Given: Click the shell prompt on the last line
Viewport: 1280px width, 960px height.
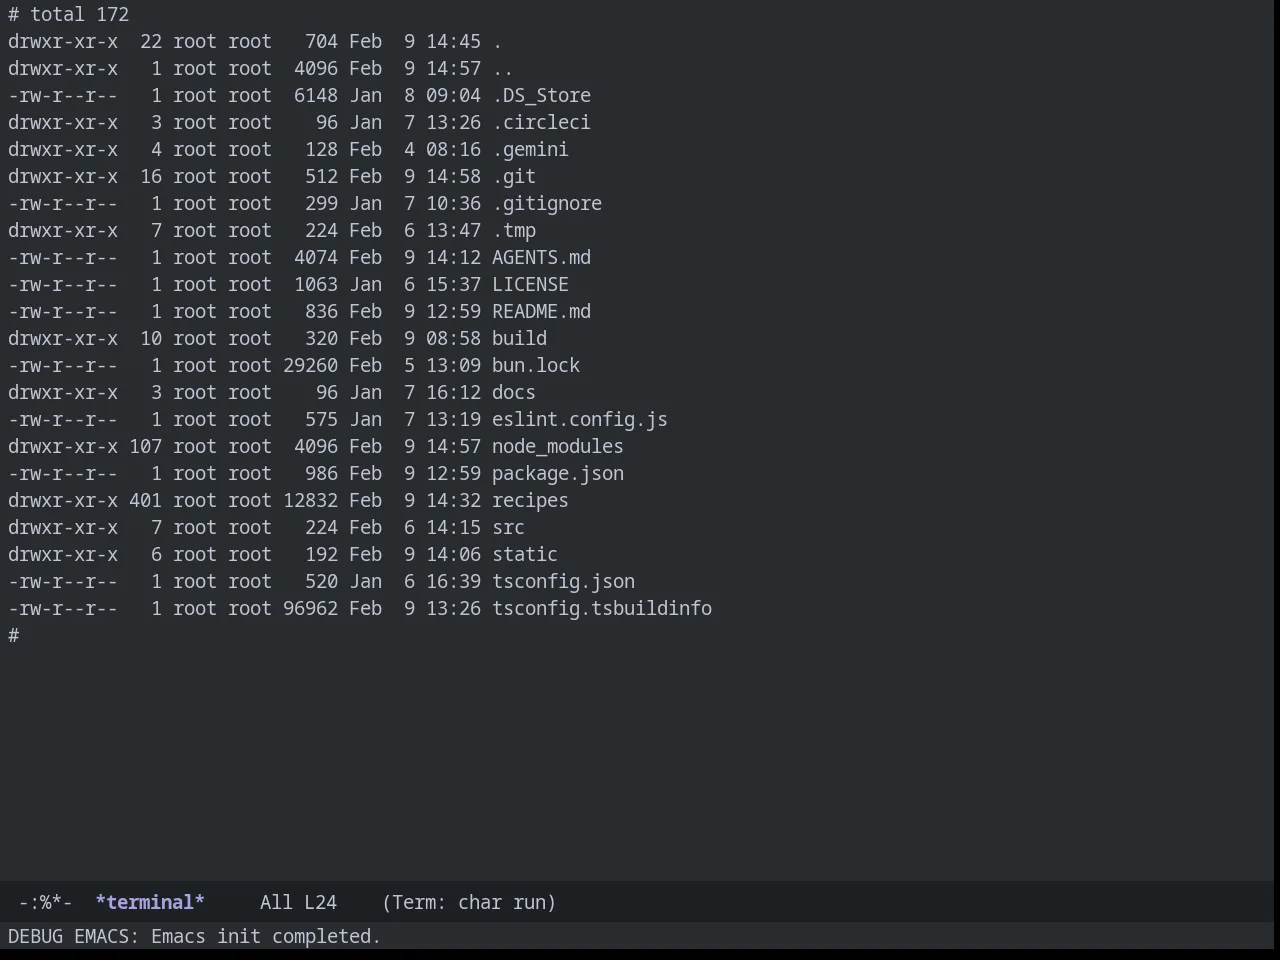Looking at the screenshot, I should pyautogui.click(x=14, y=635).
